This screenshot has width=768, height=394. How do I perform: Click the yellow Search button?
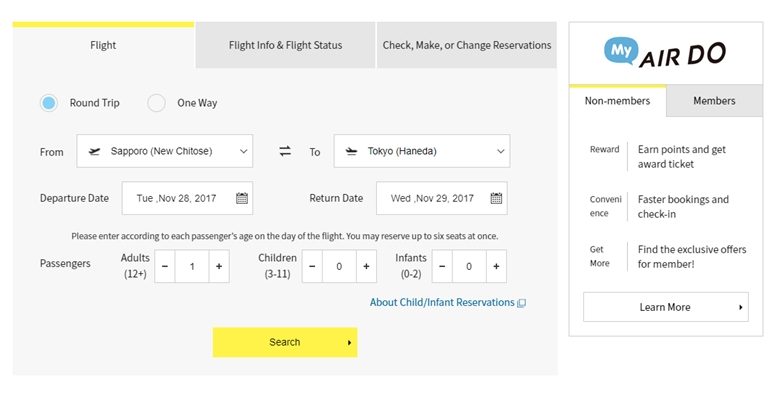285,342
